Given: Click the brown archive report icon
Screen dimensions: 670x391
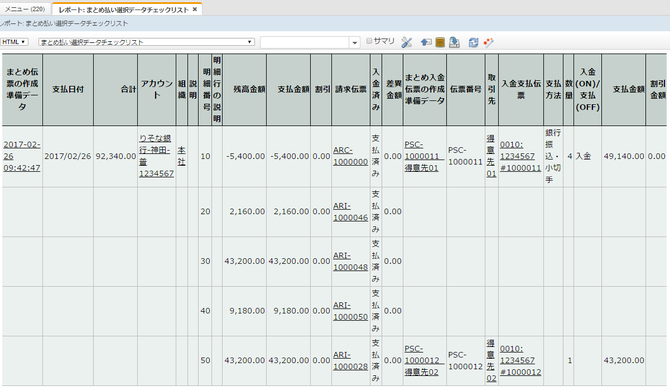Looking at the screenshot, I should (x=440, y=42).
